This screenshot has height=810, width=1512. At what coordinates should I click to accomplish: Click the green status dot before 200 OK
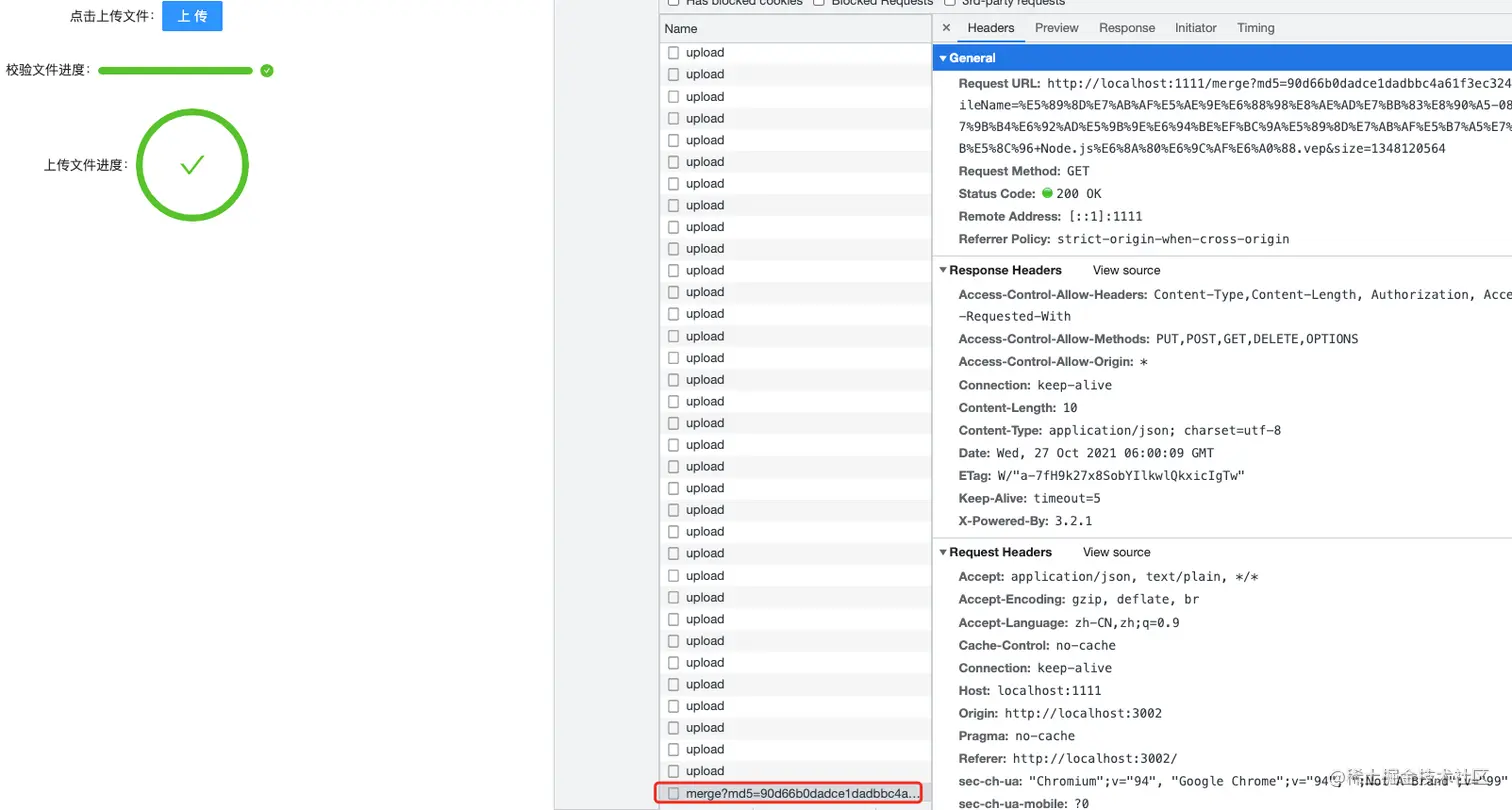pyautogui.click(x=1048, y=193)
